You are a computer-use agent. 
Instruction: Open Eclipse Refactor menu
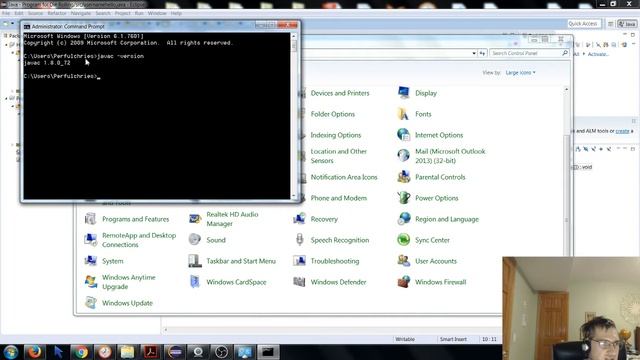point(57,13)
